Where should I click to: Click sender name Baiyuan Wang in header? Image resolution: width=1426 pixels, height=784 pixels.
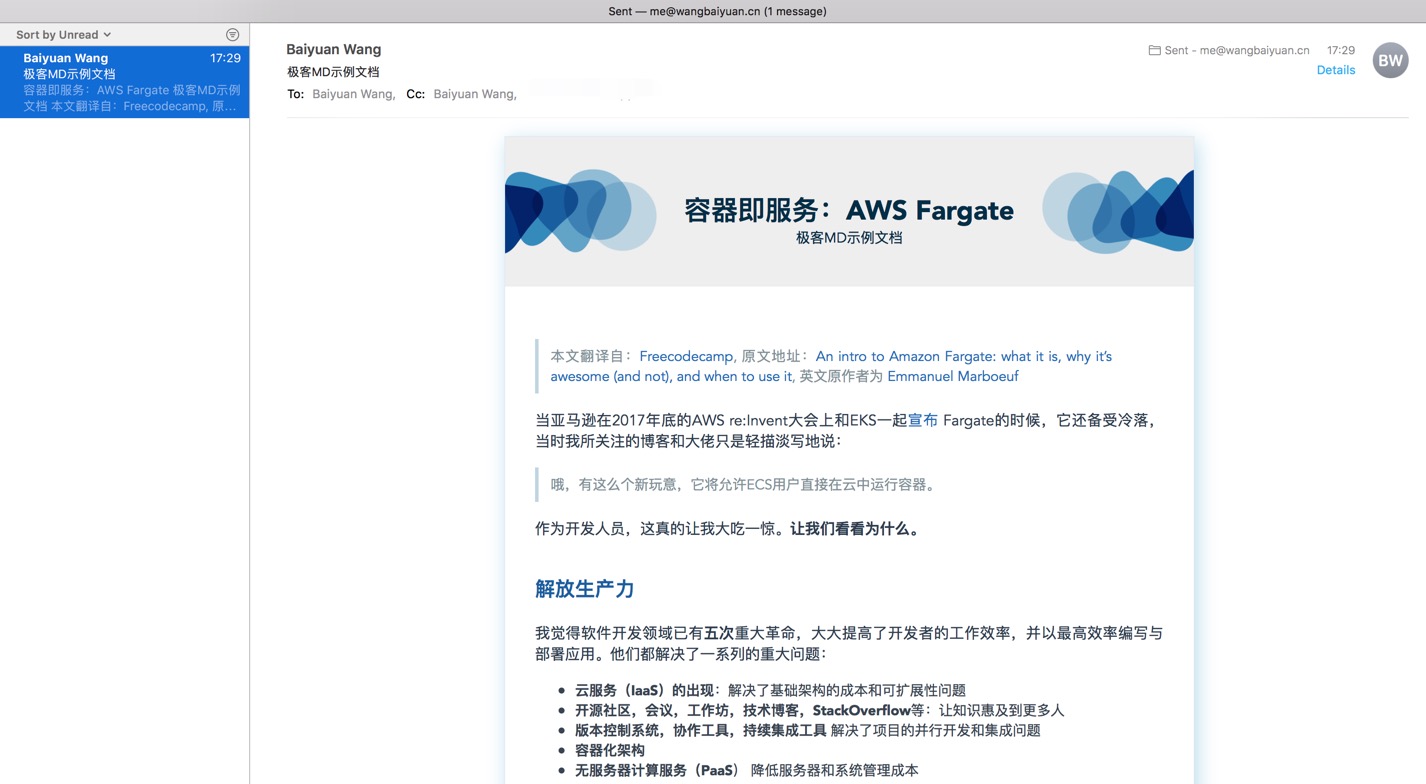click(334, 49)
